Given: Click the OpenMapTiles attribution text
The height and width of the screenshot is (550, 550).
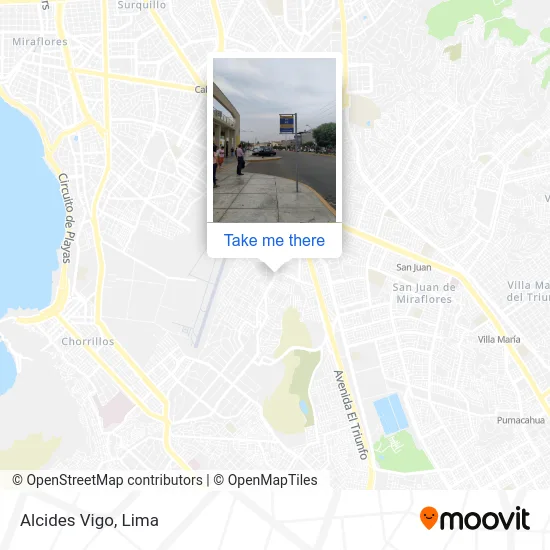Looking at the screenshot, I should 265,480.
